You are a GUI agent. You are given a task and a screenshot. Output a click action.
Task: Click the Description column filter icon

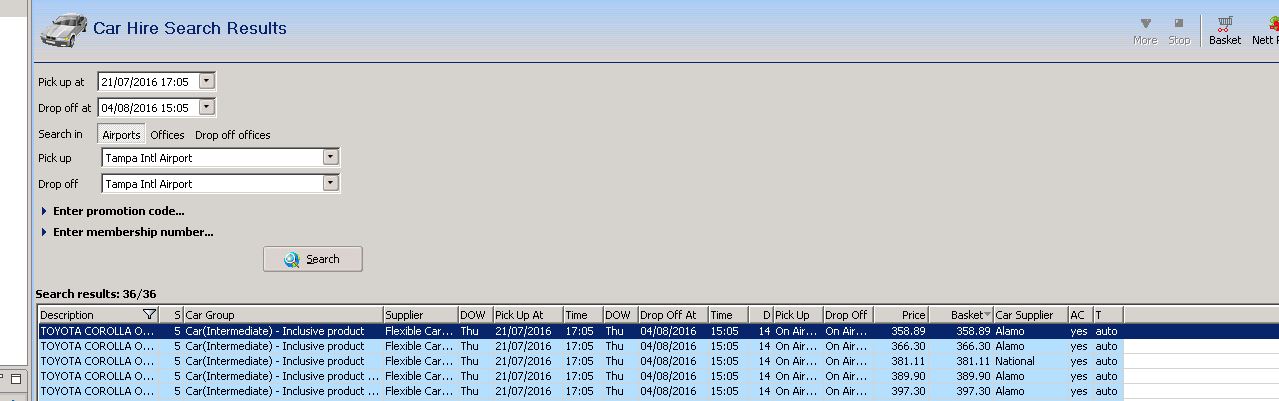[150, 315]
